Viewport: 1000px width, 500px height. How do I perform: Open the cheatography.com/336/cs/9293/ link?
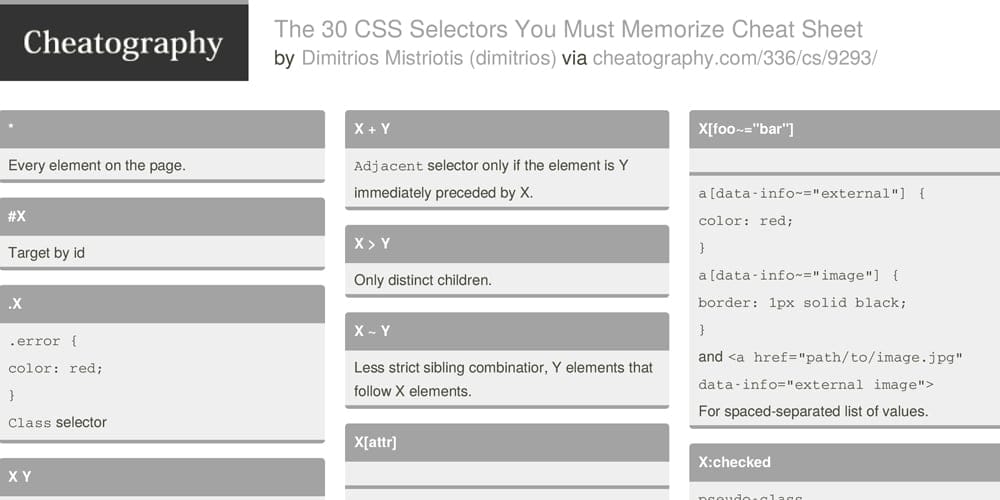coord(735,59)
